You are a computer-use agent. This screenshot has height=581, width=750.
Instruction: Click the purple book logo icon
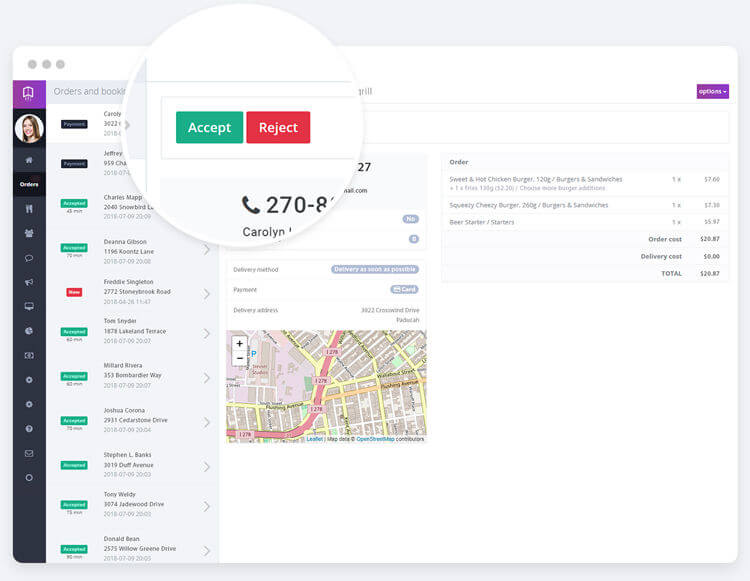29,93
